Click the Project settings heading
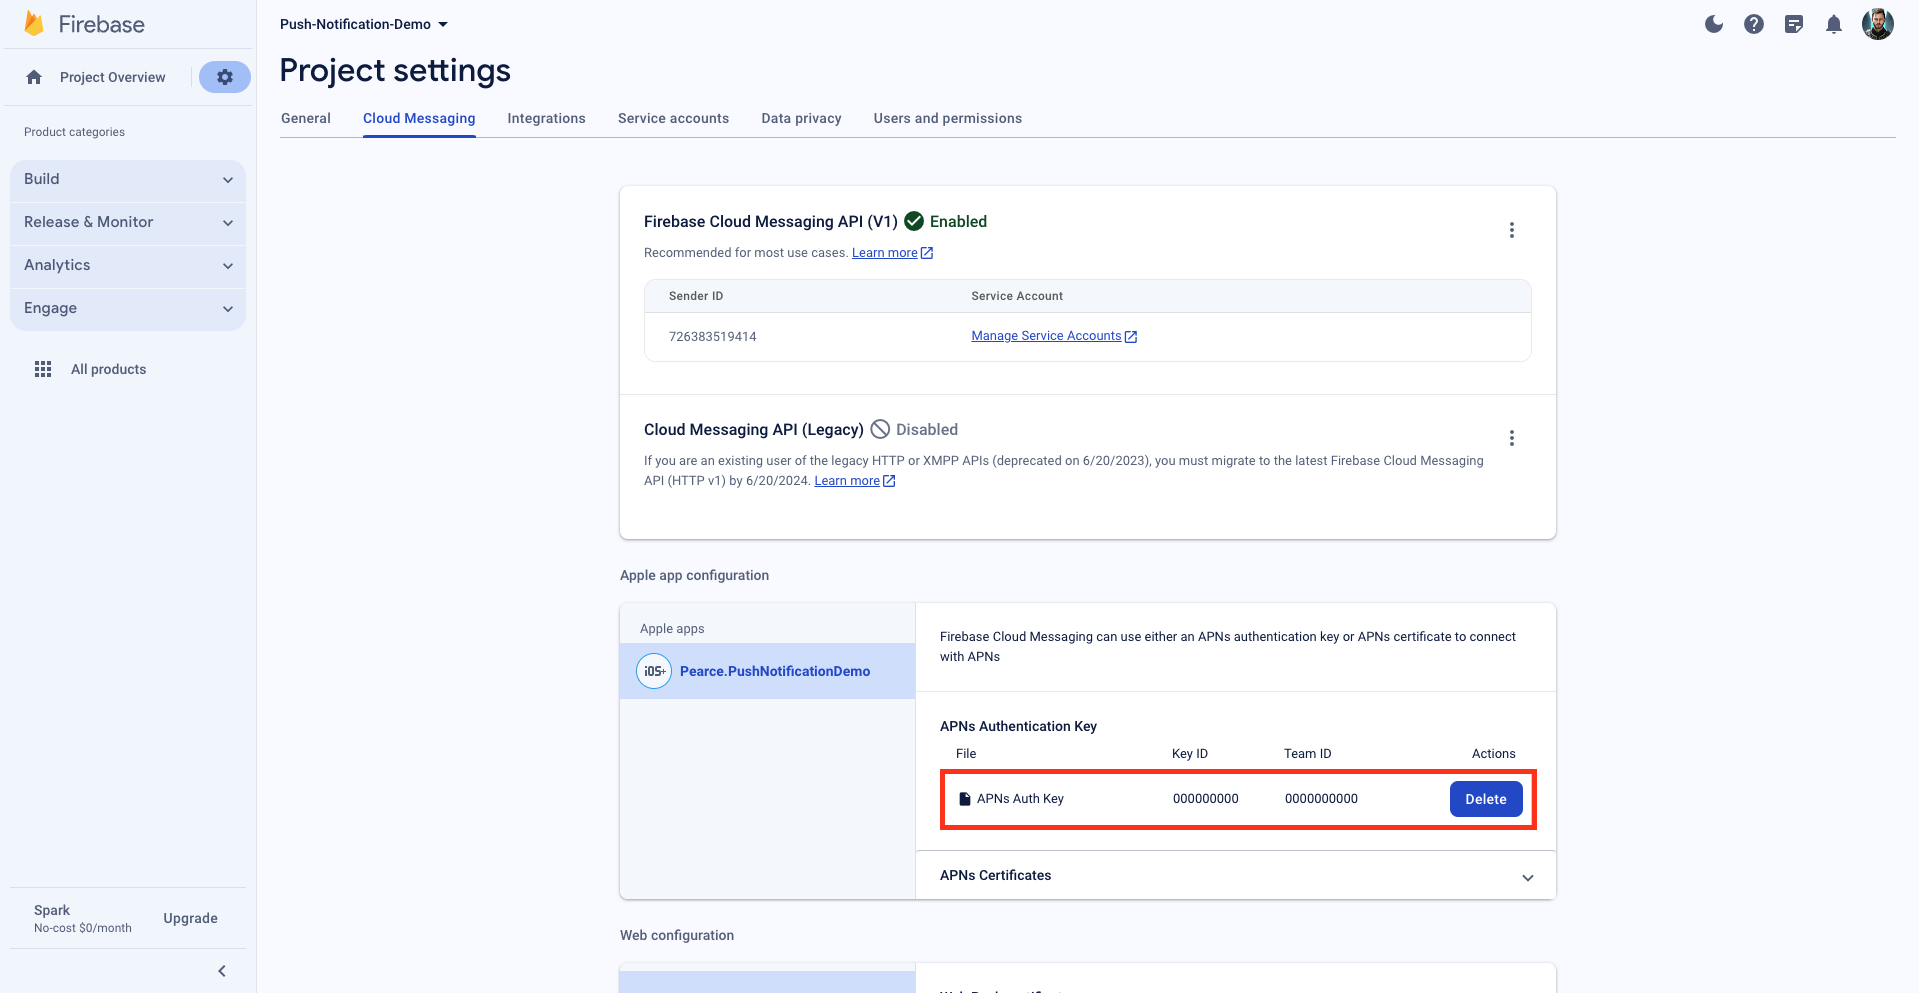The image size is (1919, 993). tap(395, 70)
